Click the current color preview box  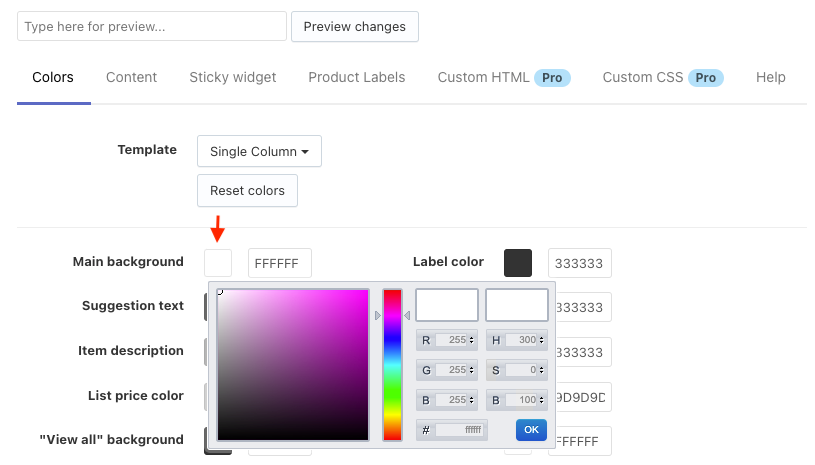517,305
